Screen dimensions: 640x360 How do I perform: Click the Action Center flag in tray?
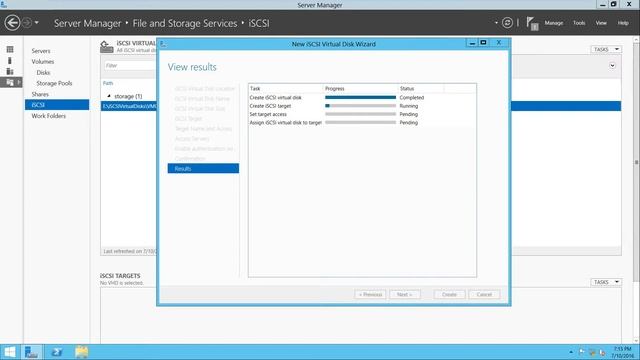(x=582, y=352)
